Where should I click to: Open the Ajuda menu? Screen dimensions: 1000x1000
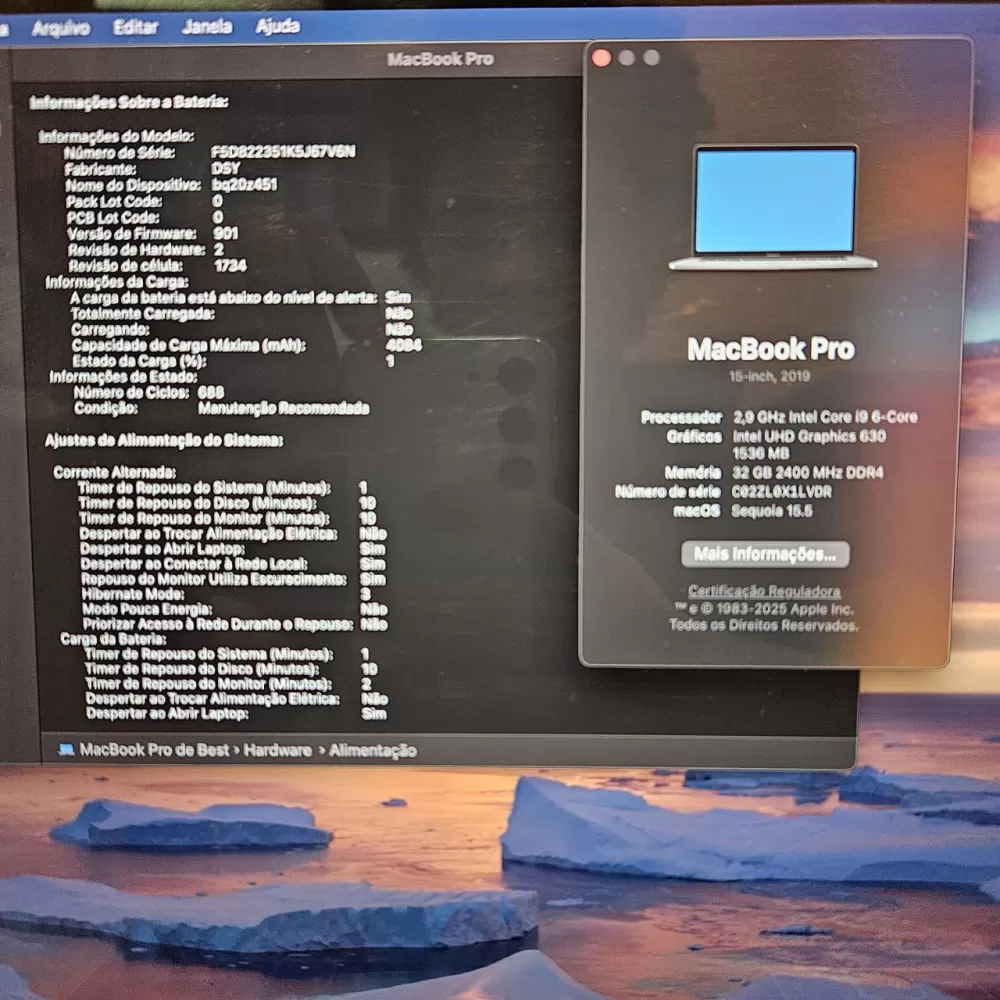coord(277,26)
